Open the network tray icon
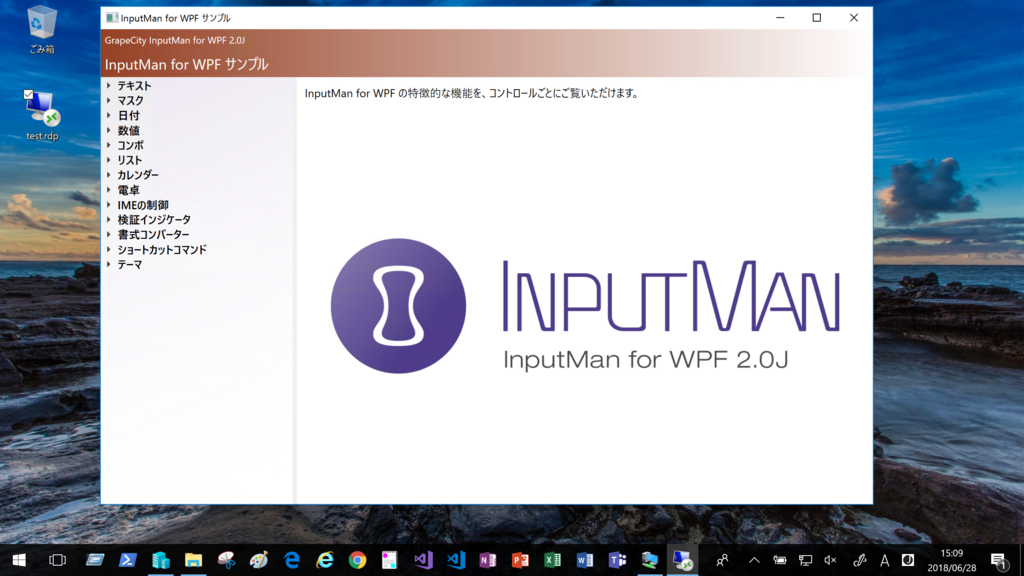 click(x=805, y=560)
